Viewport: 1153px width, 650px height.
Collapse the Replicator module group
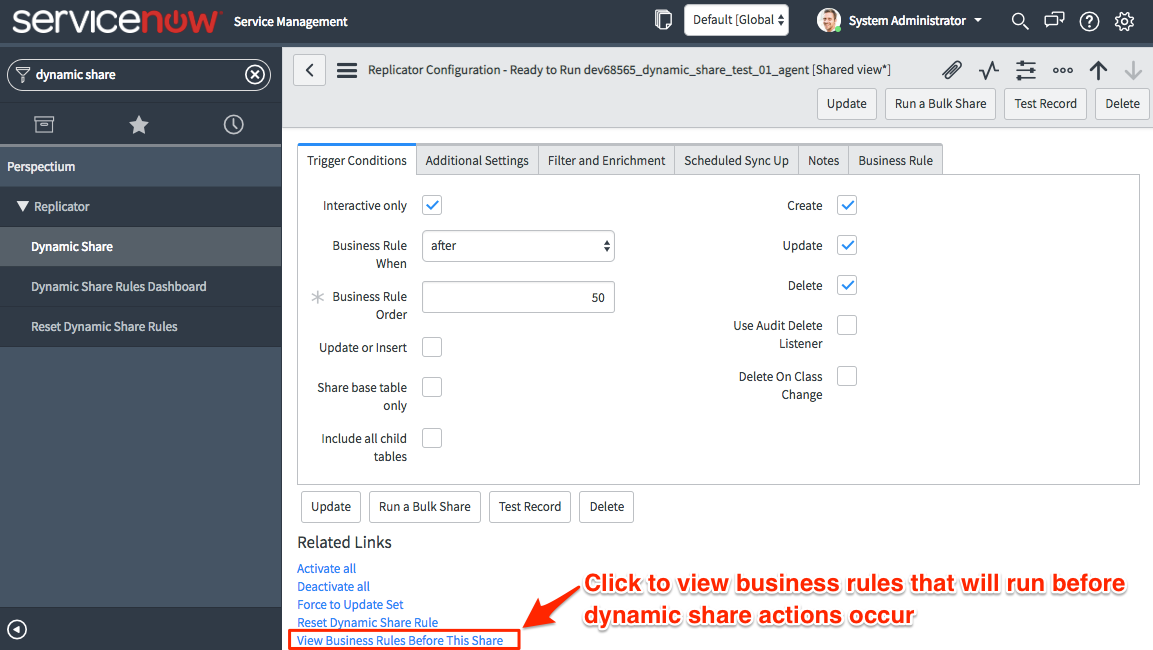(23, 207)
